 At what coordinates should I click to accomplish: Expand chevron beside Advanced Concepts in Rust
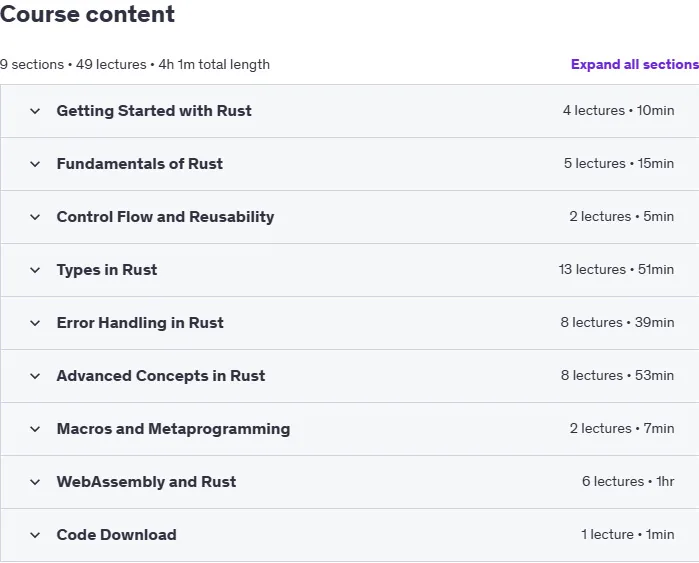35,376
